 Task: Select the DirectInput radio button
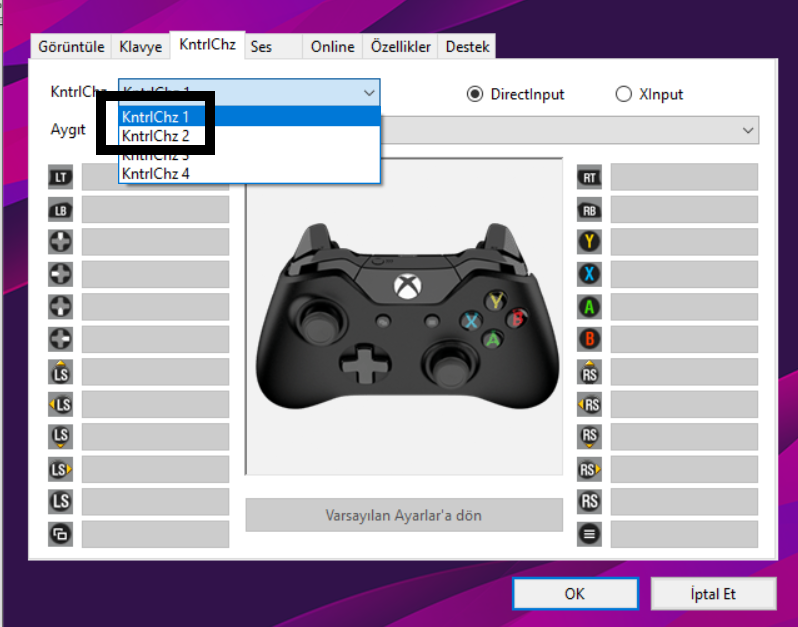point(475,94)
